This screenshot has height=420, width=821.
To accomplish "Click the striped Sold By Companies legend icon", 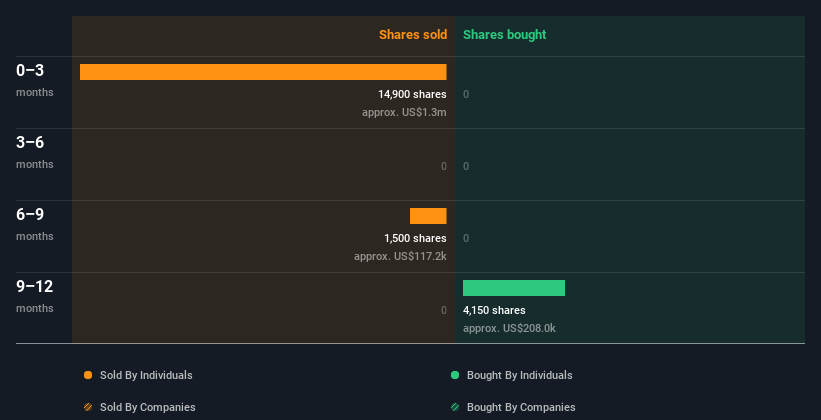I will (x=88, y=407).
